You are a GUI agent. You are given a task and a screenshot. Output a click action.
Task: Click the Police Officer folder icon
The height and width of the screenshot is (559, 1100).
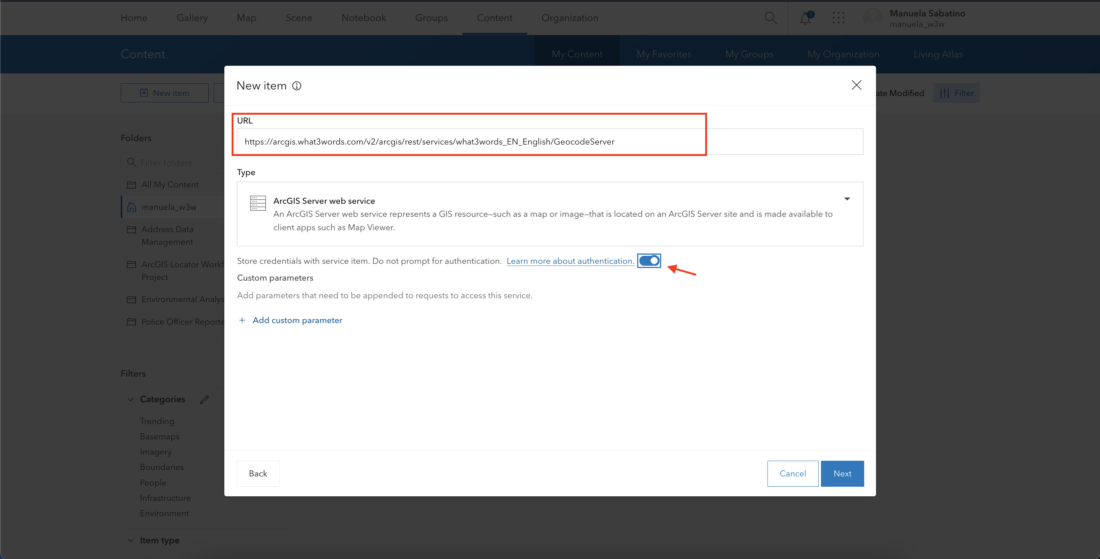pyautogui.click(x=131, y=322)
